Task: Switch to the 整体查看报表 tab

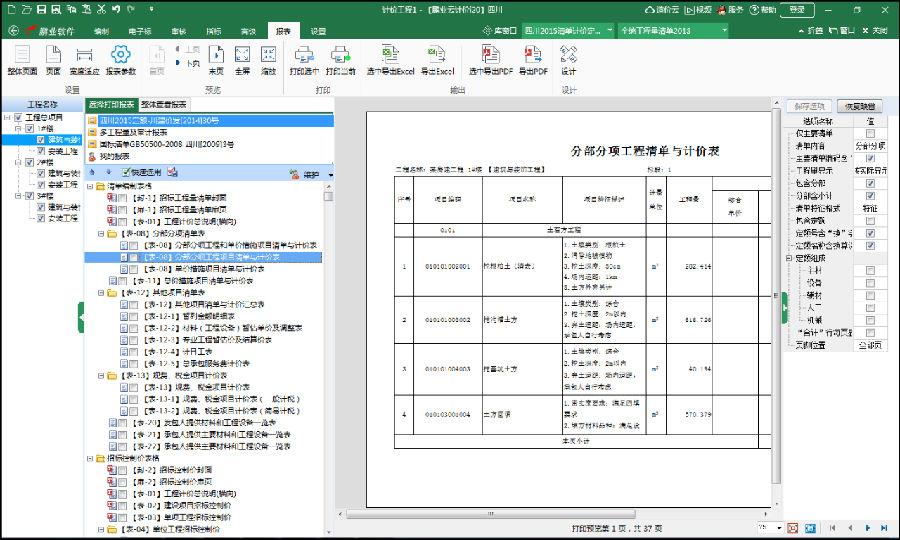Action: 164,104
